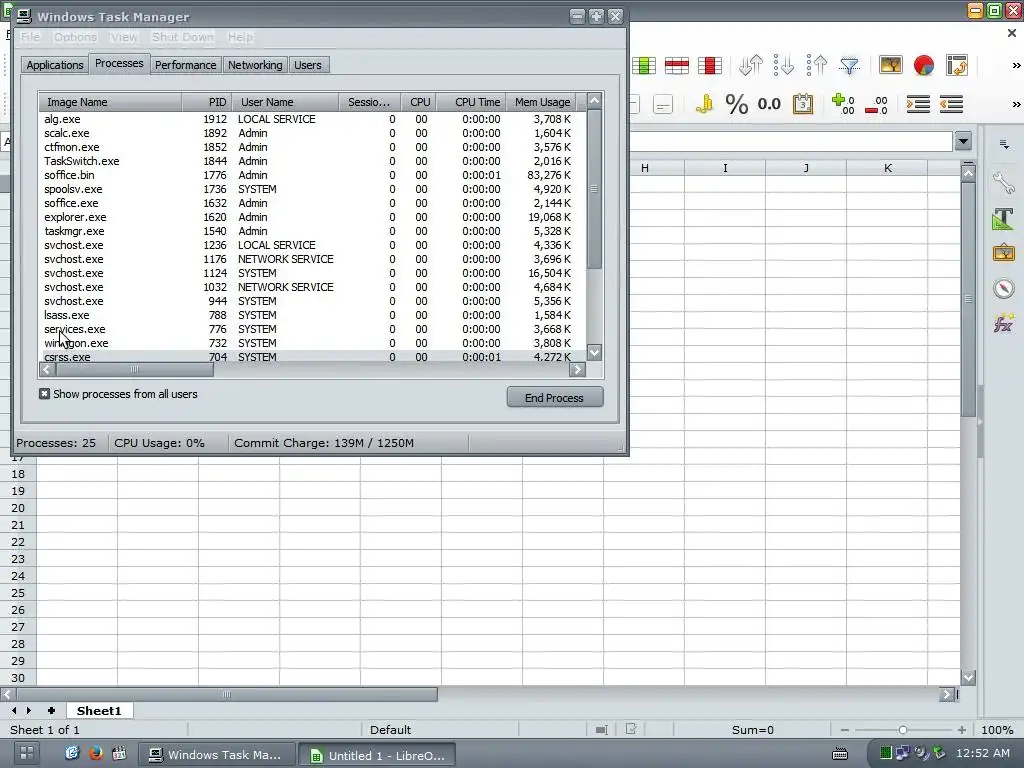The width and height of the screenshot is (1024, 768).
Task: Open the Shut Down menu
Action: pos(183,37)
